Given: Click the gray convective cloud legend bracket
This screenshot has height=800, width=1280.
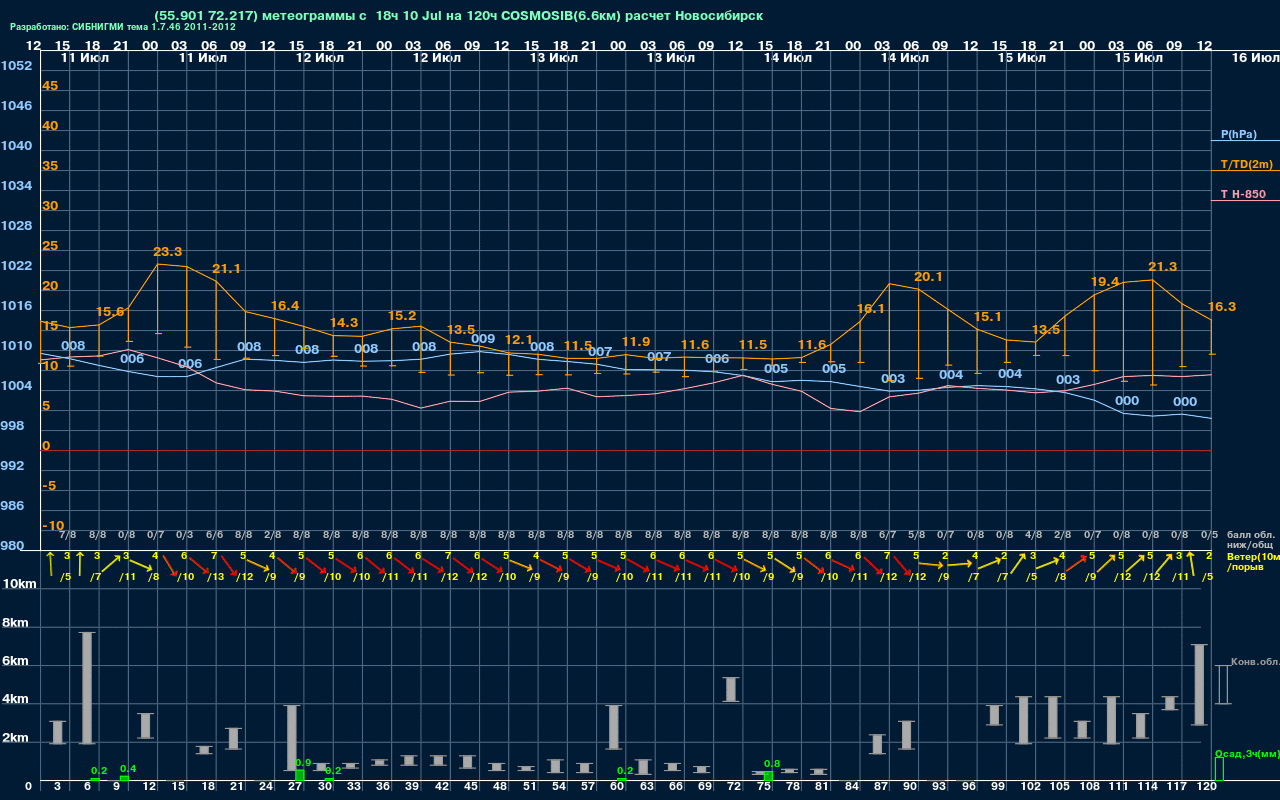Looking at the screenshot, I should [x=1222, y=684].
